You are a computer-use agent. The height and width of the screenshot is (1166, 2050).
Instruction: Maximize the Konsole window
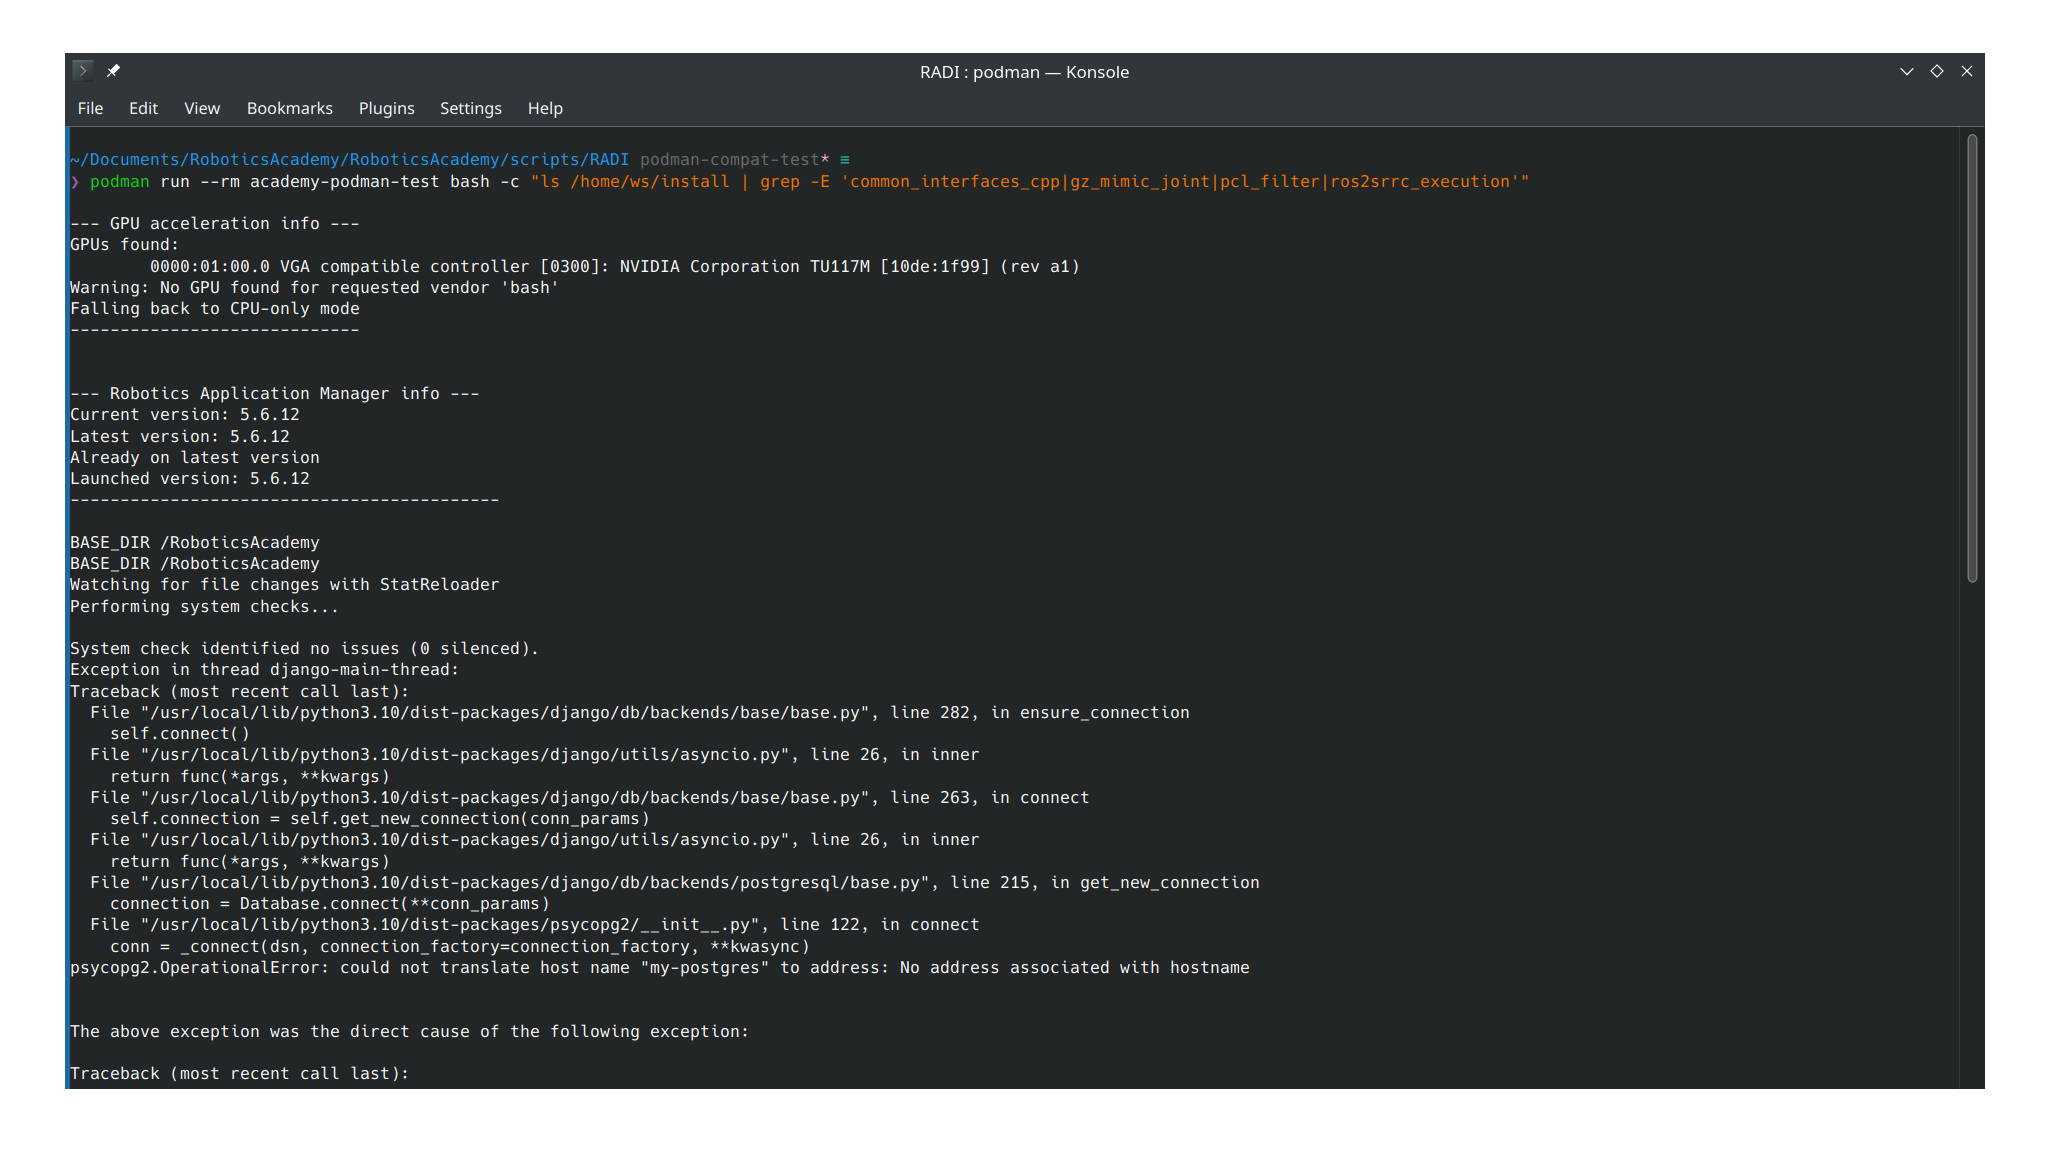1937,71
